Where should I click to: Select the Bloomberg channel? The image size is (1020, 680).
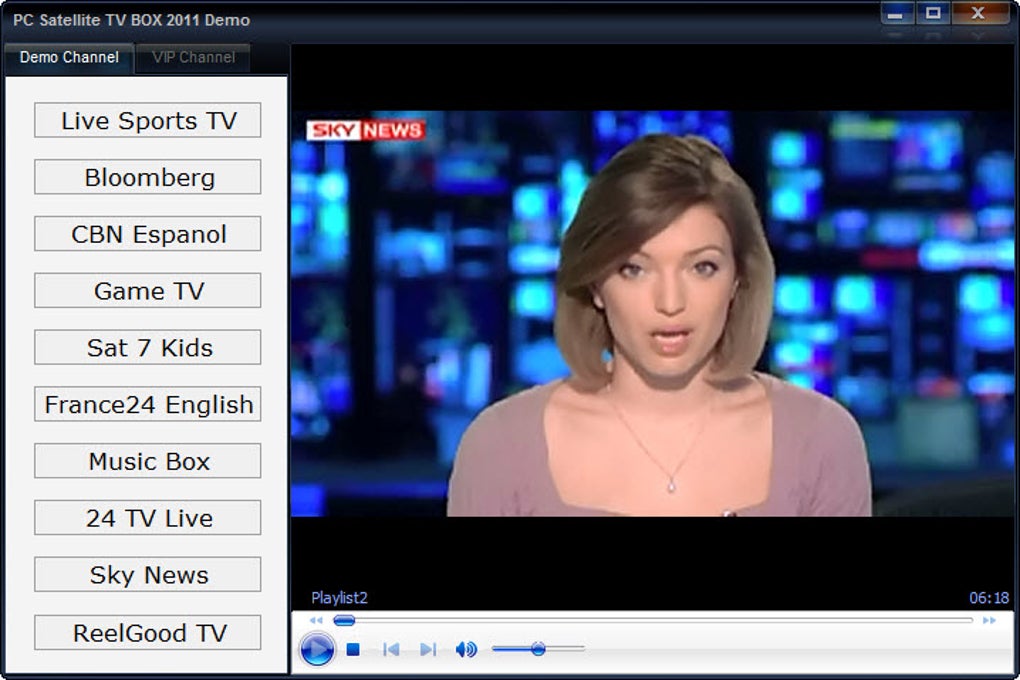[148, 177]
